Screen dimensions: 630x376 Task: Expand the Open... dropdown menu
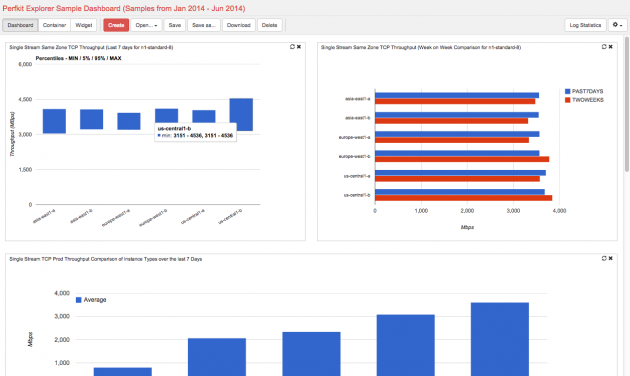tap(146, 25)
